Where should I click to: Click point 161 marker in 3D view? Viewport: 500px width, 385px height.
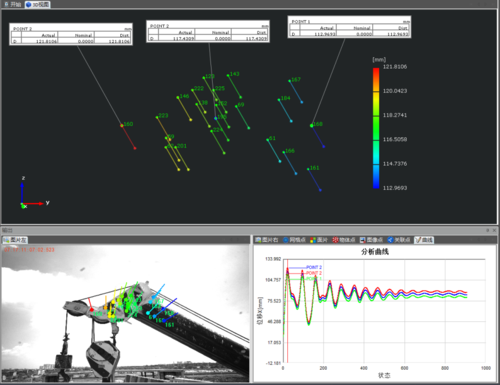coord(308,169)
